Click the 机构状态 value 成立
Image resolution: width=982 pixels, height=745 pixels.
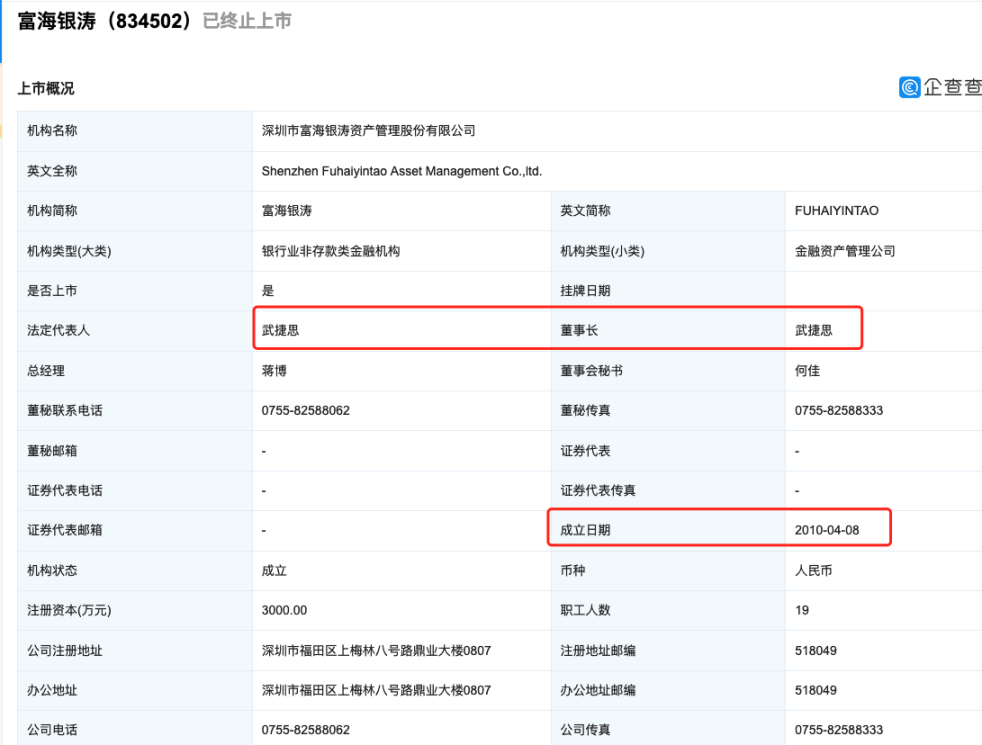coord(274,570)
